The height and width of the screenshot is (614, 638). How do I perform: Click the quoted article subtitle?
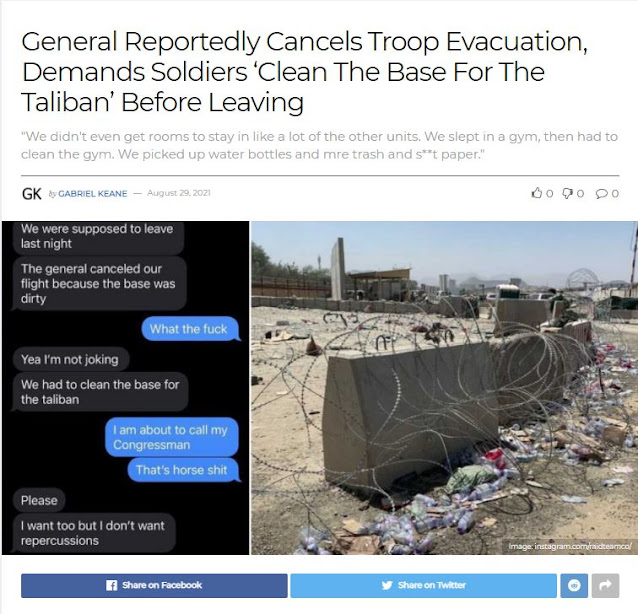(319, 145)
